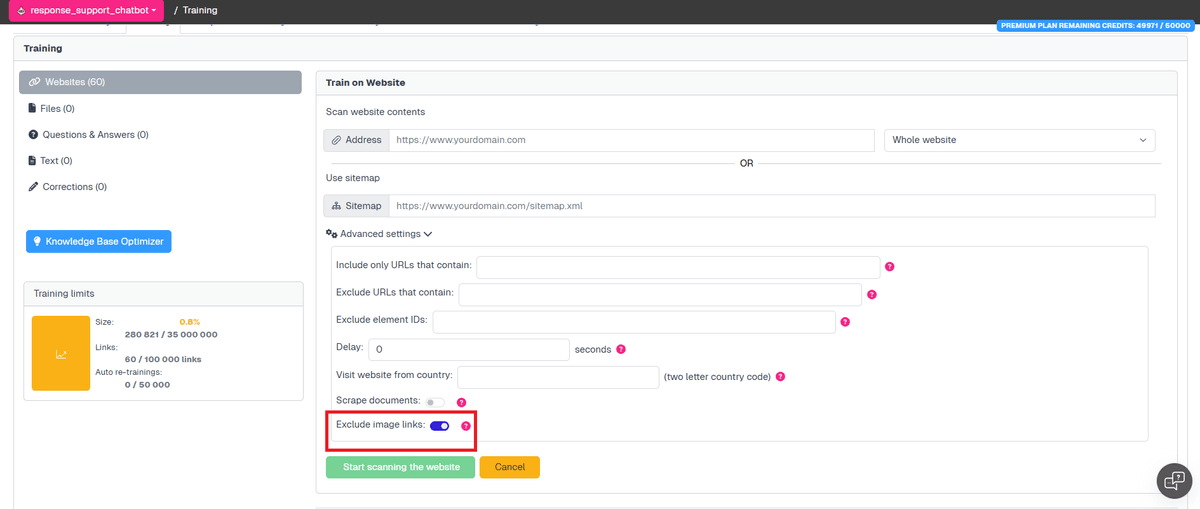The image size is (1200, 509).
Task: Open Questions & Answers (0) section
Action: point(88,134)
